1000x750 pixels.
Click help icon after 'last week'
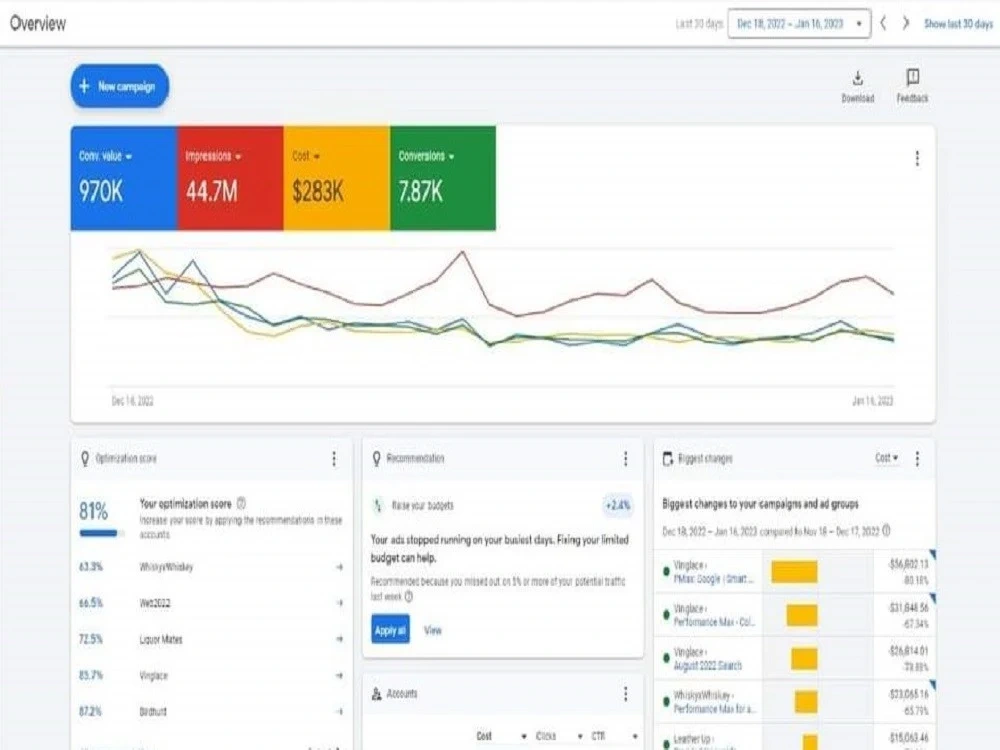[409, 597]
